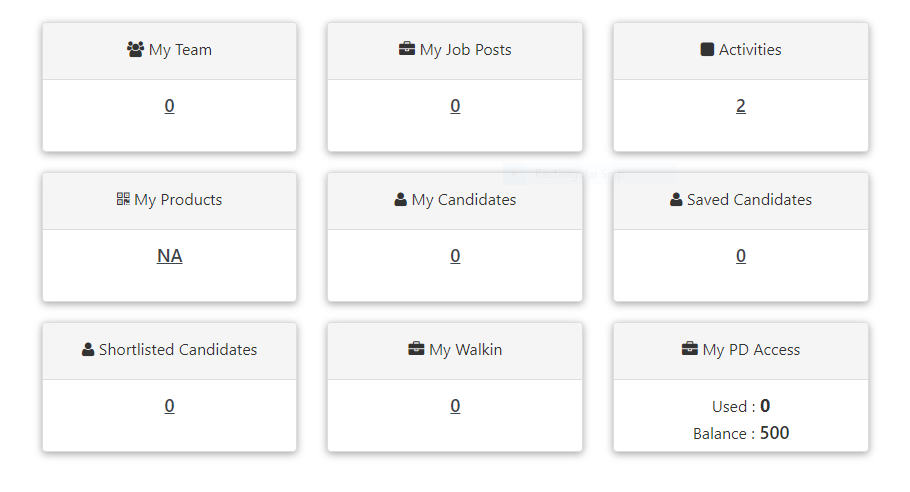The image size is (910, 492).
Task: Open the Activities count of 2
Action: click(741, 106)
